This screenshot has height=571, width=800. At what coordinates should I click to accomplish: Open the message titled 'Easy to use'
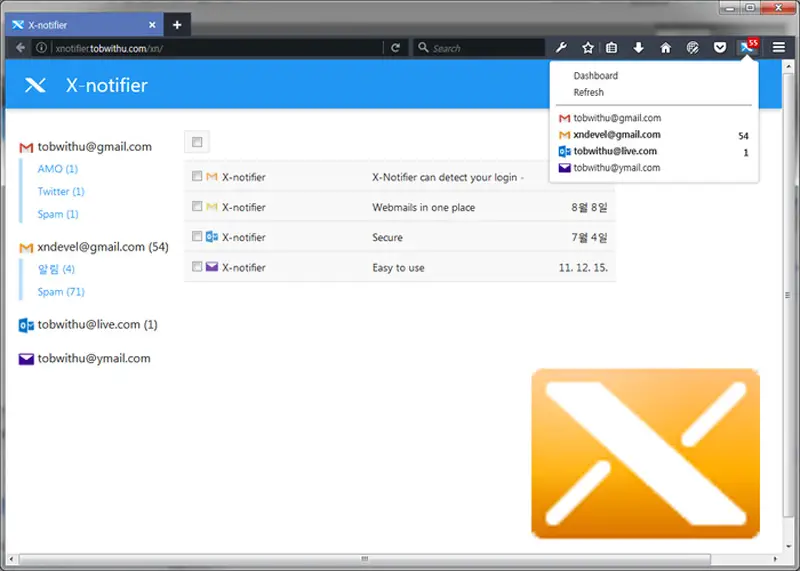click(398, 267)
